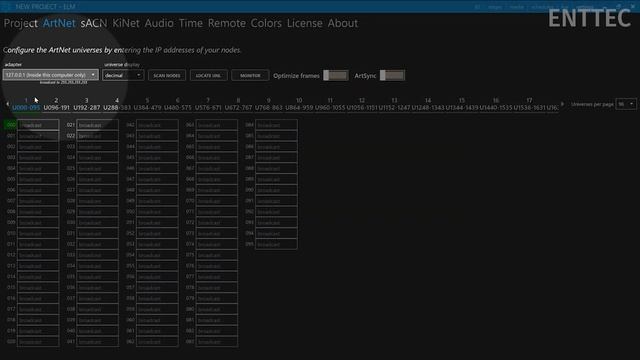This screenshot has width=640, height=360.
Task: Open the Project menu
Action: 20,23
